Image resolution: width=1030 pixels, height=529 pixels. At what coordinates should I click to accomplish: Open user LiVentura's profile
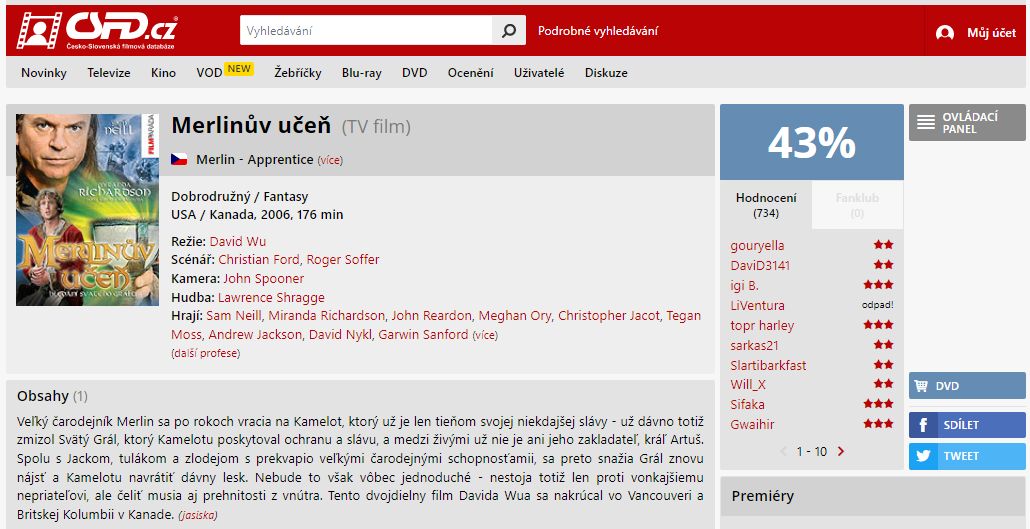(757, 306)
